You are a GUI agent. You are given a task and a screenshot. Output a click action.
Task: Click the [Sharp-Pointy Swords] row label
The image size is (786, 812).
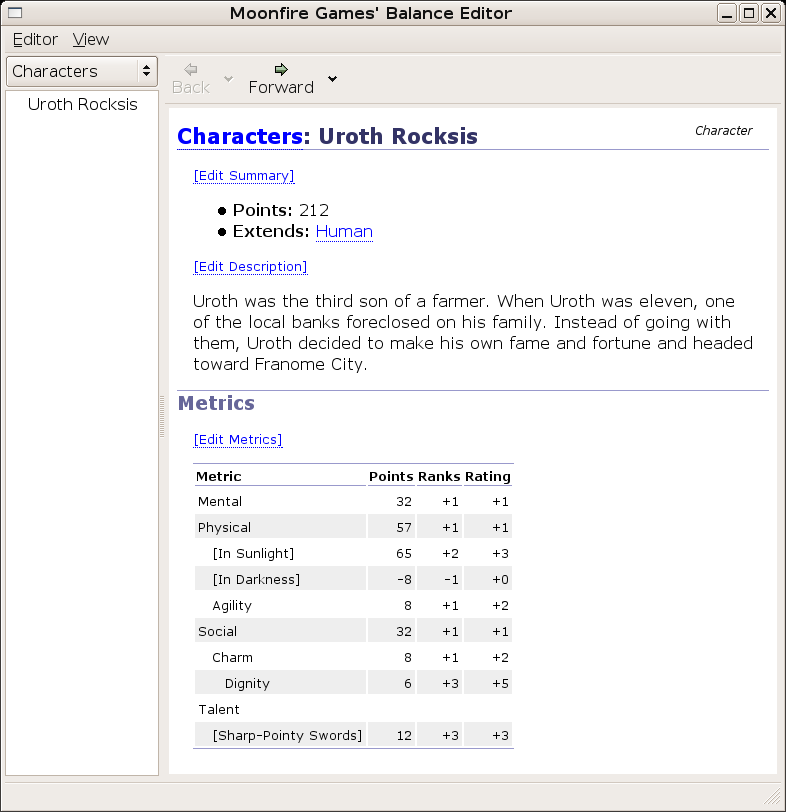(x=287, y=736)
